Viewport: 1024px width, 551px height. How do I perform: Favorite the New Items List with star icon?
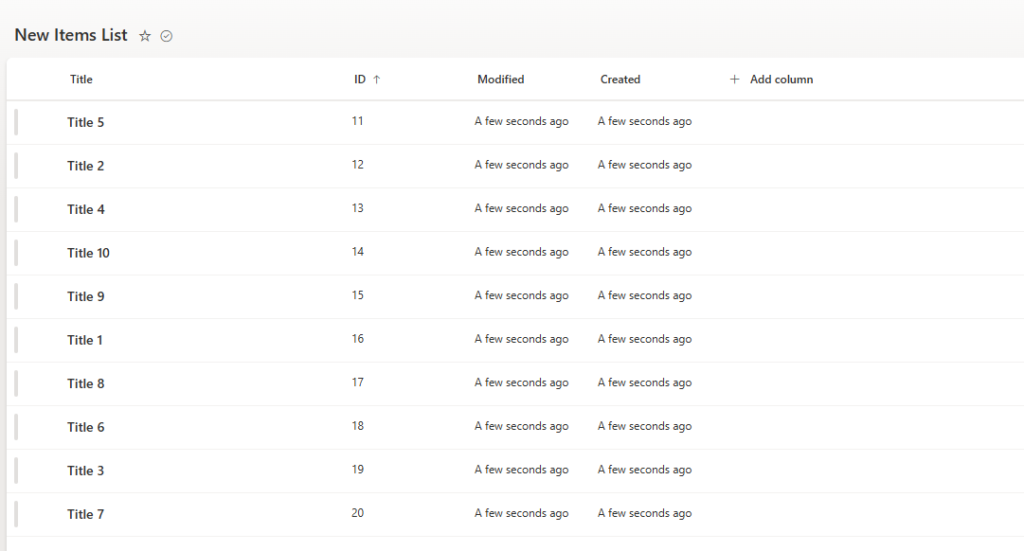pos(145,37)
